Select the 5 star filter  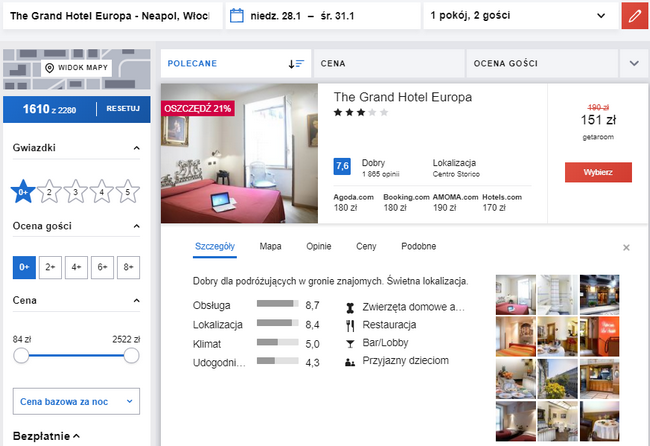tap(128, 191)
